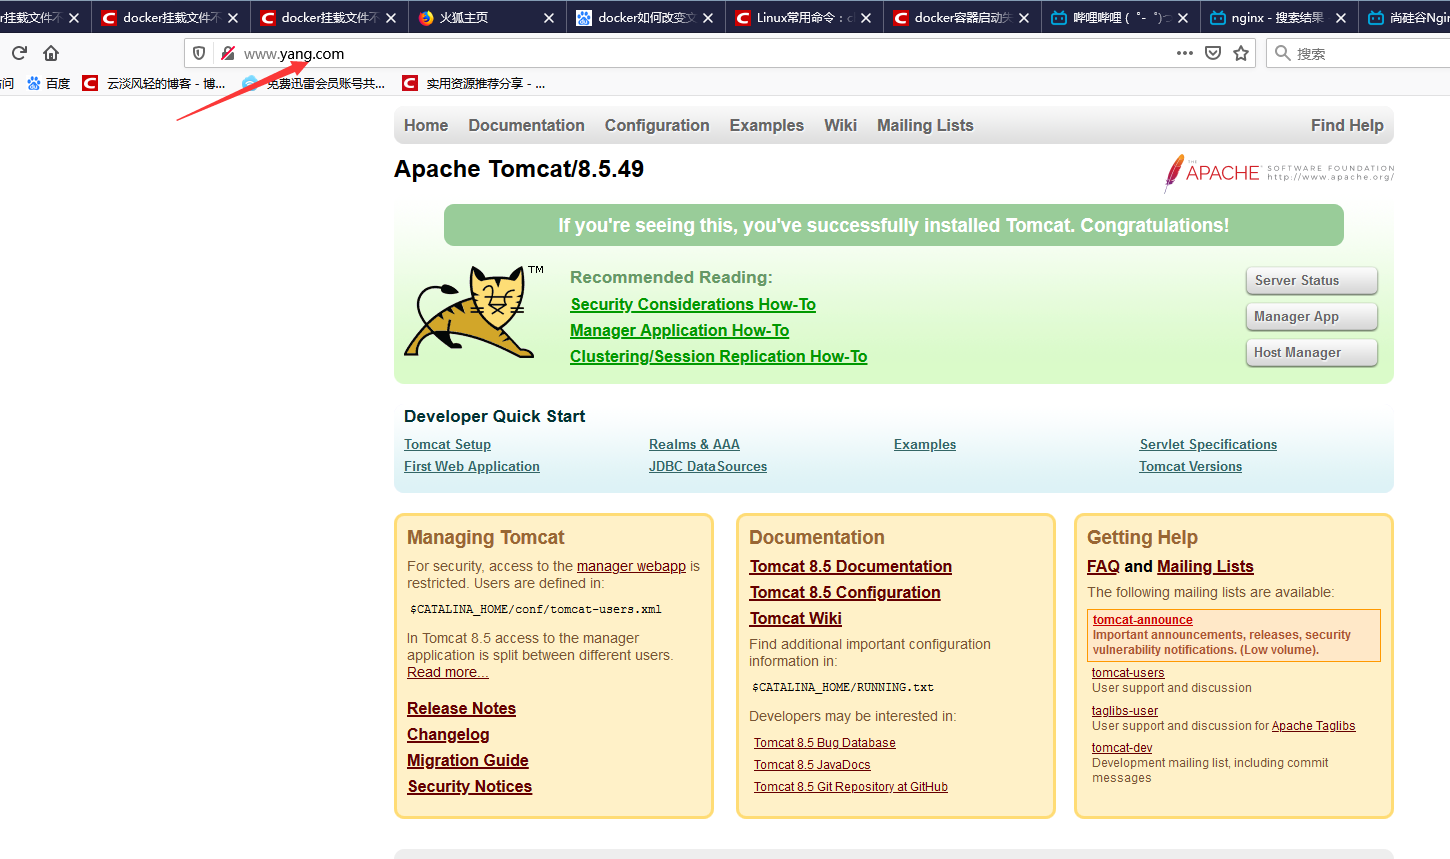Screen dimensions: 1450x859
Task: Click the Tomcat cat logo image
Action: [x=473, y=311]
